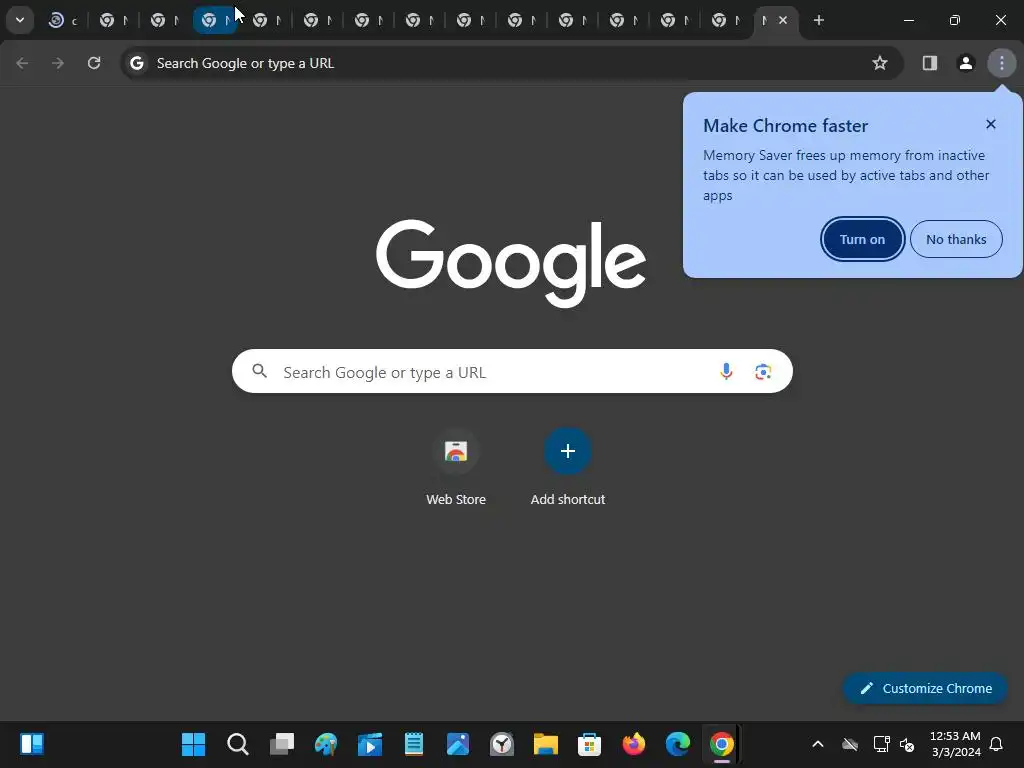Decline Memory Saver with No thanks
1024x768 pixels.
tap(956, 239)
